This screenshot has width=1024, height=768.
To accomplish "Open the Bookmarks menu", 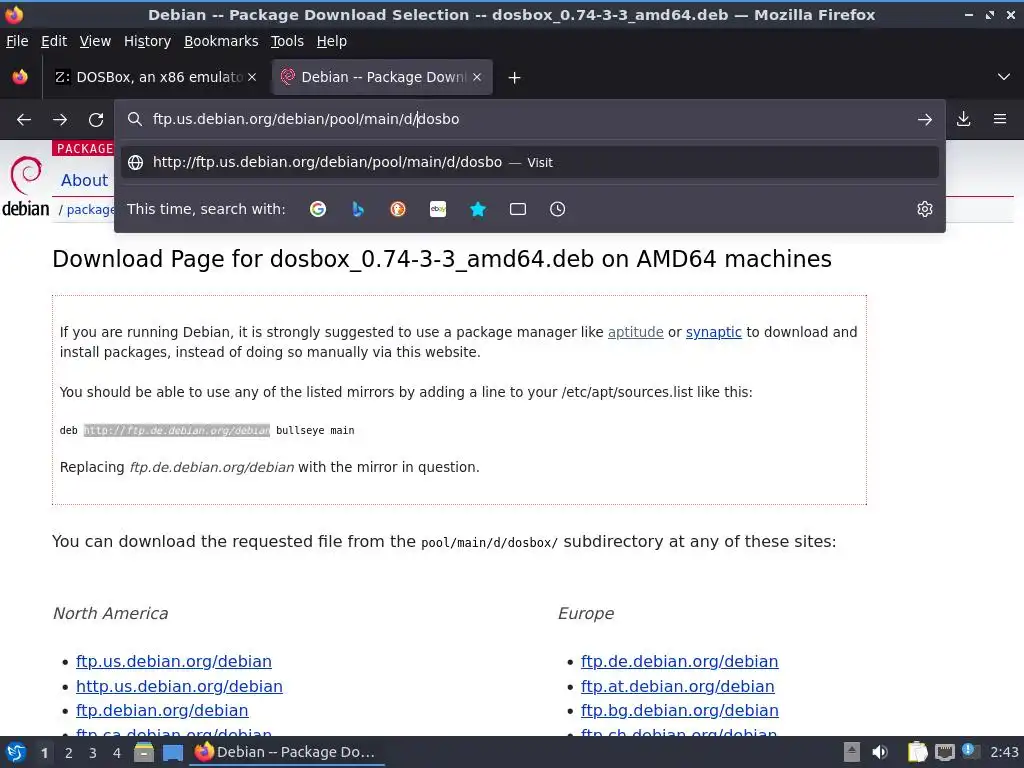I will coord(221,41).
